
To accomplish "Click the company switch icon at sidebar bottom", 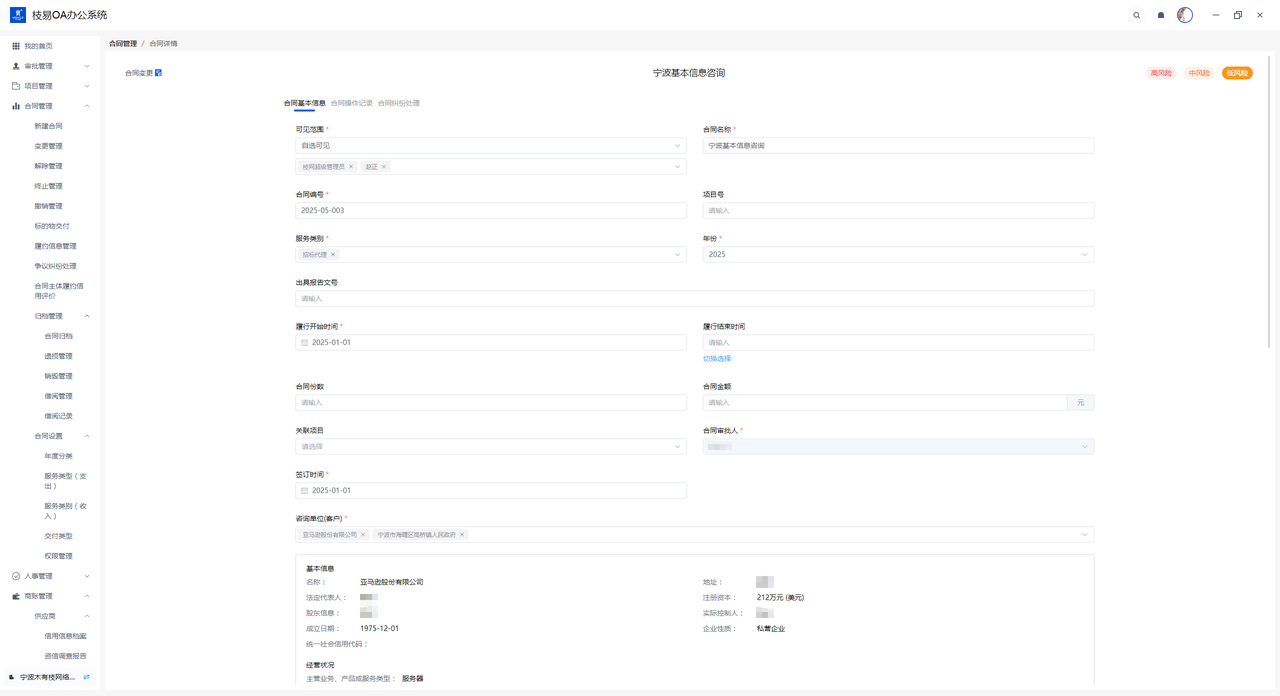I will pyautogui.click(x=87, y=677).
